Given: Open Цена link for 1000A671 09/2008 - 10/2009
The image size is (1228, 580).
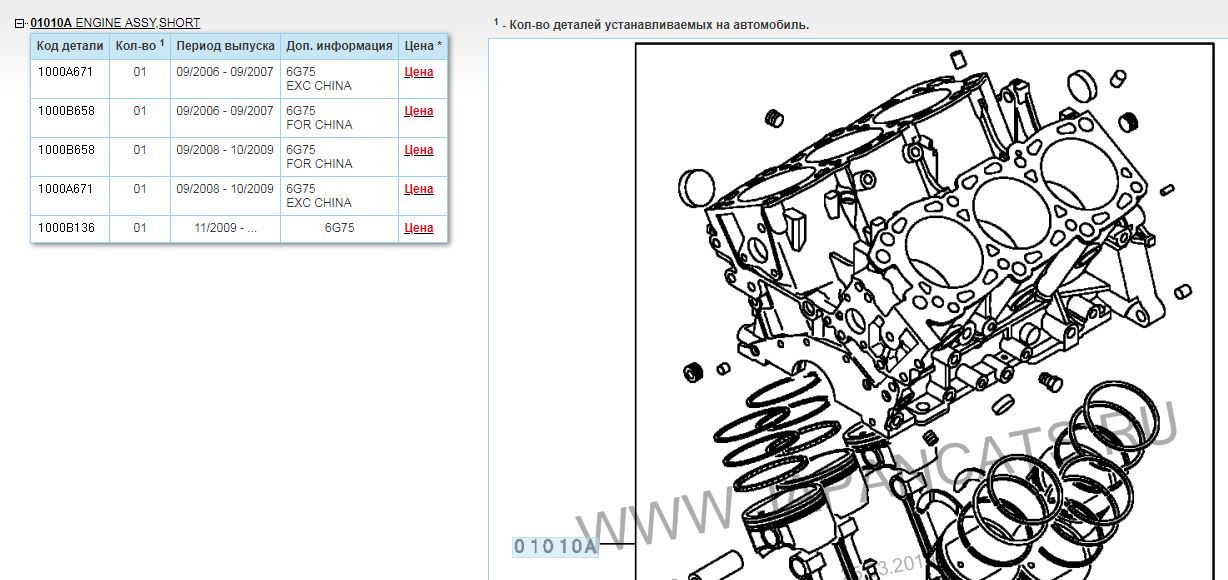Looking at the screenshot, I should [x=418, y=189].
